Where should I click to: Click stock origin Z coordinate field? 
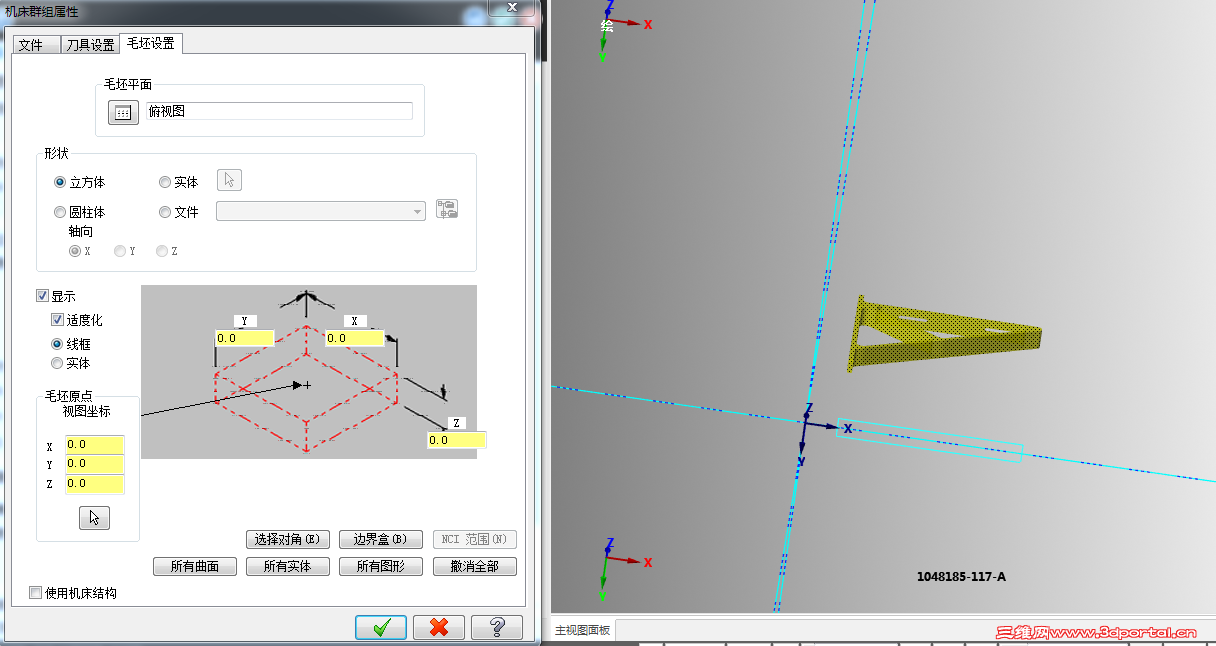(95, 484)
